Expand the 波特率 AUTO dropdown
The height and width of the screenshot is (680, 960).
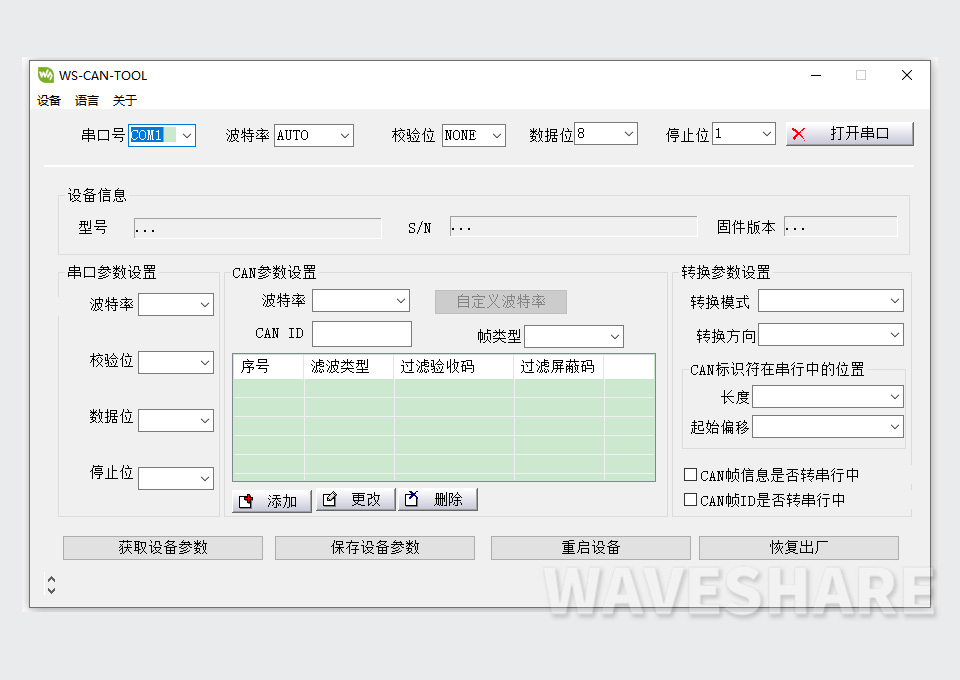(x=344, y=135)
